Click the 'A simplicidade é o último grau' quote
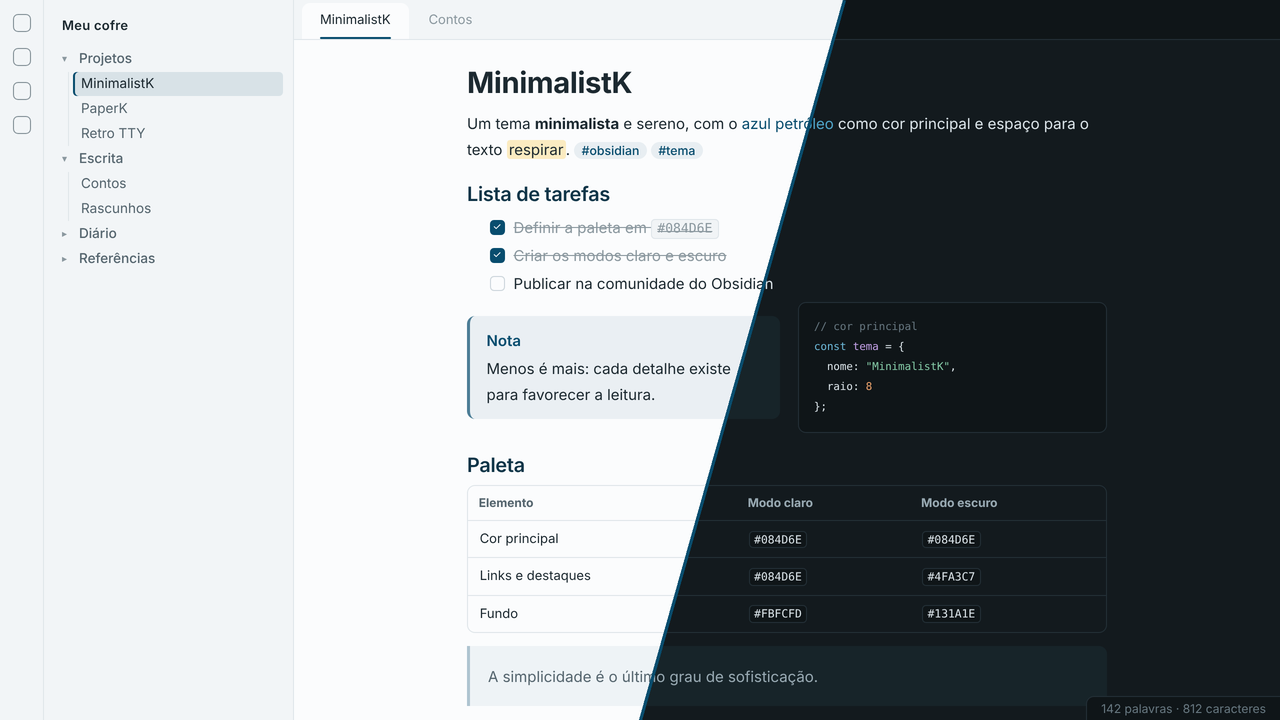Image resolution: width=1280 pixels, height=720 pixels. point(653,677)
